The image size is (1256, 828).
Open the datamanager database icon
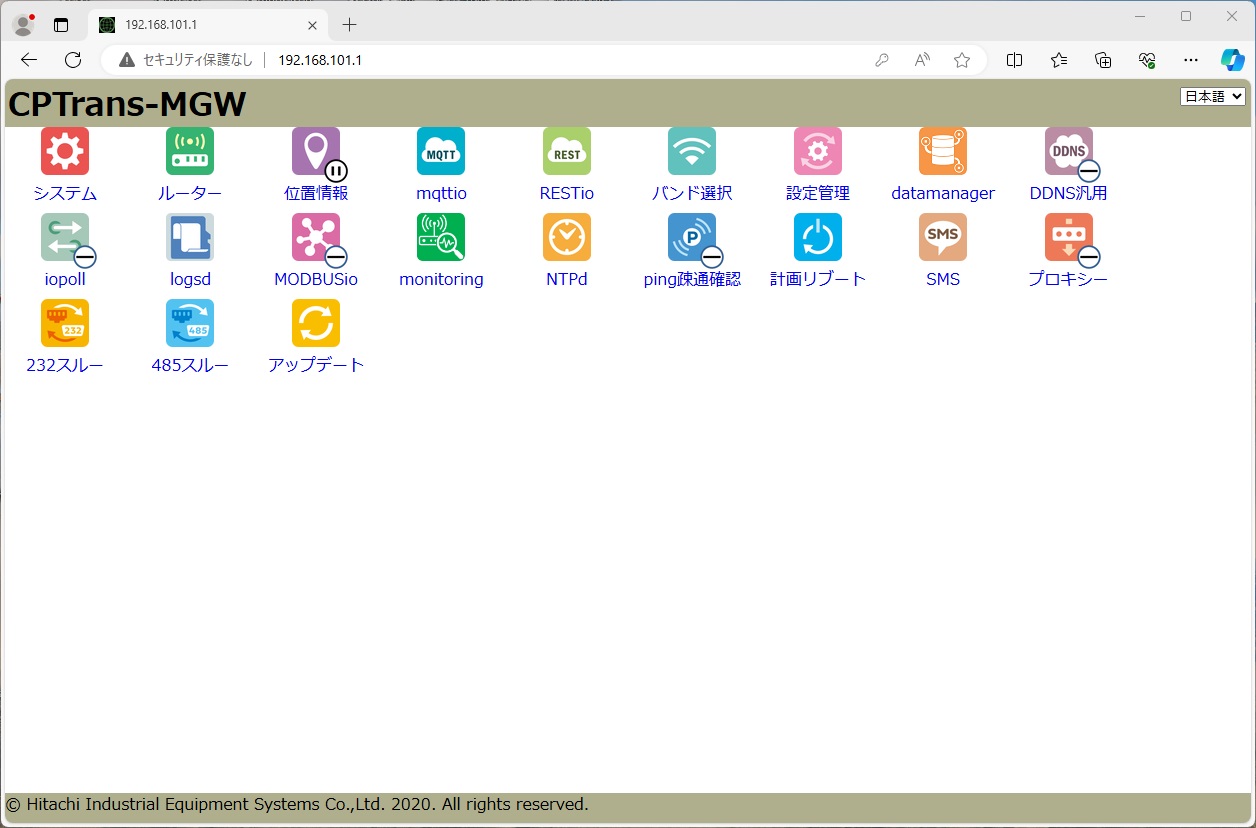coord(943,151)
